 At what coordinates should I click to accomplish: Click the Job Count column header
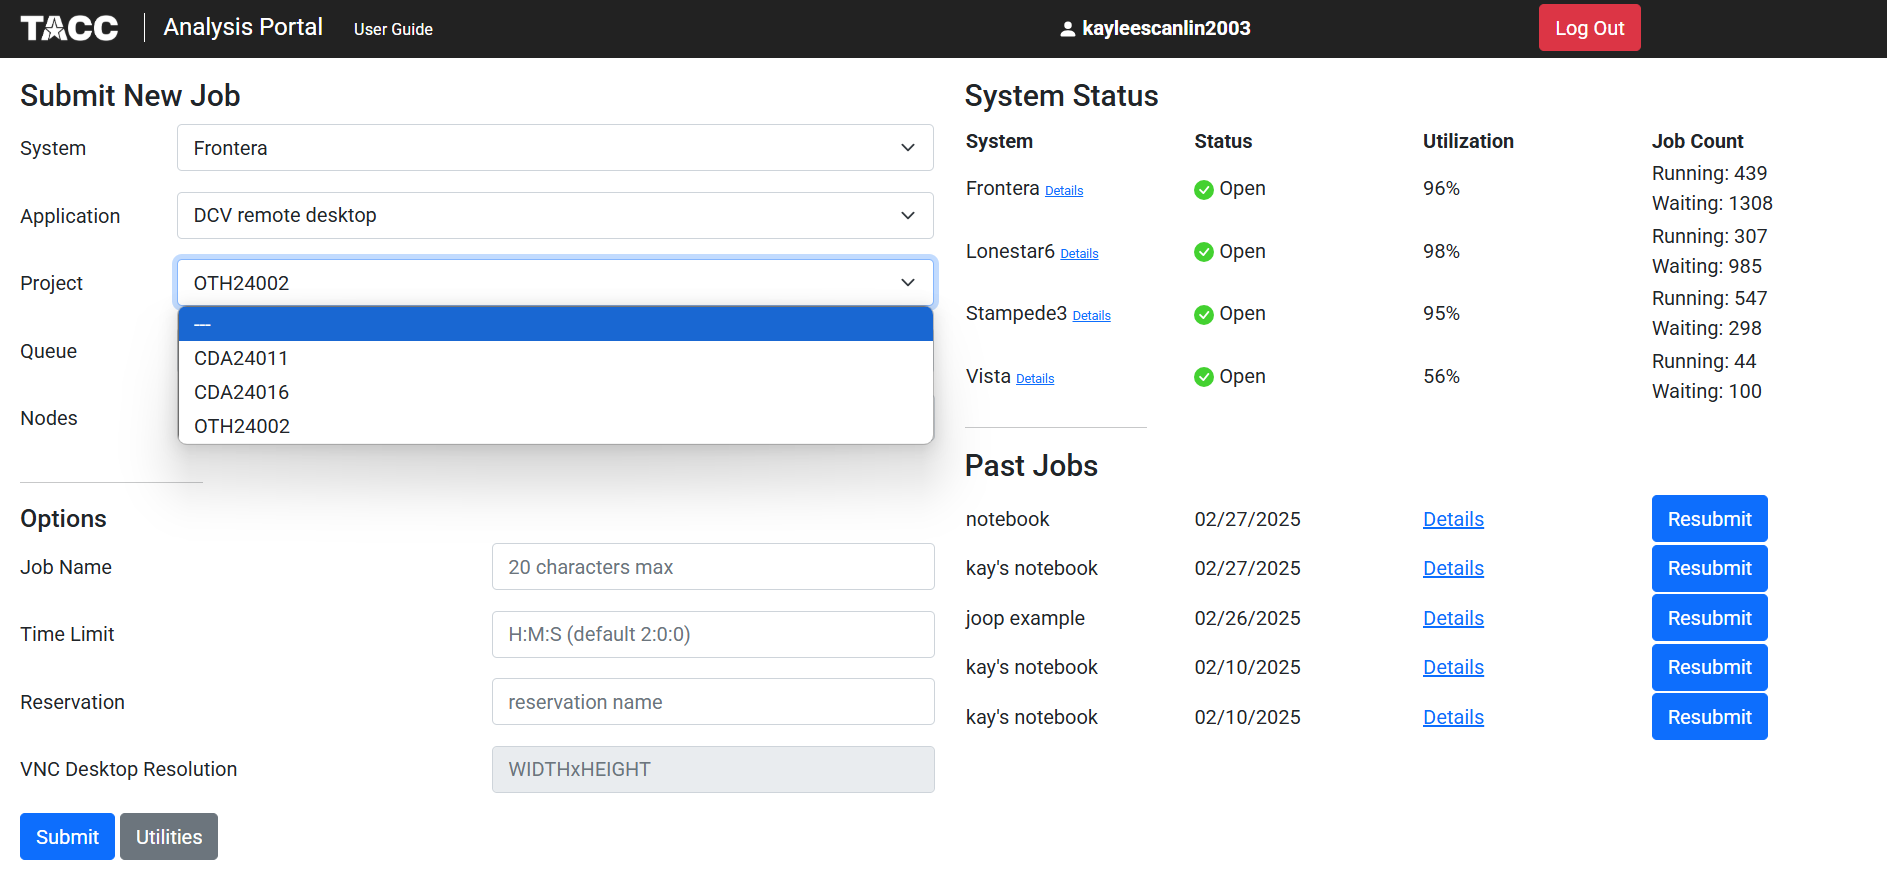(x=1697, y=141)
